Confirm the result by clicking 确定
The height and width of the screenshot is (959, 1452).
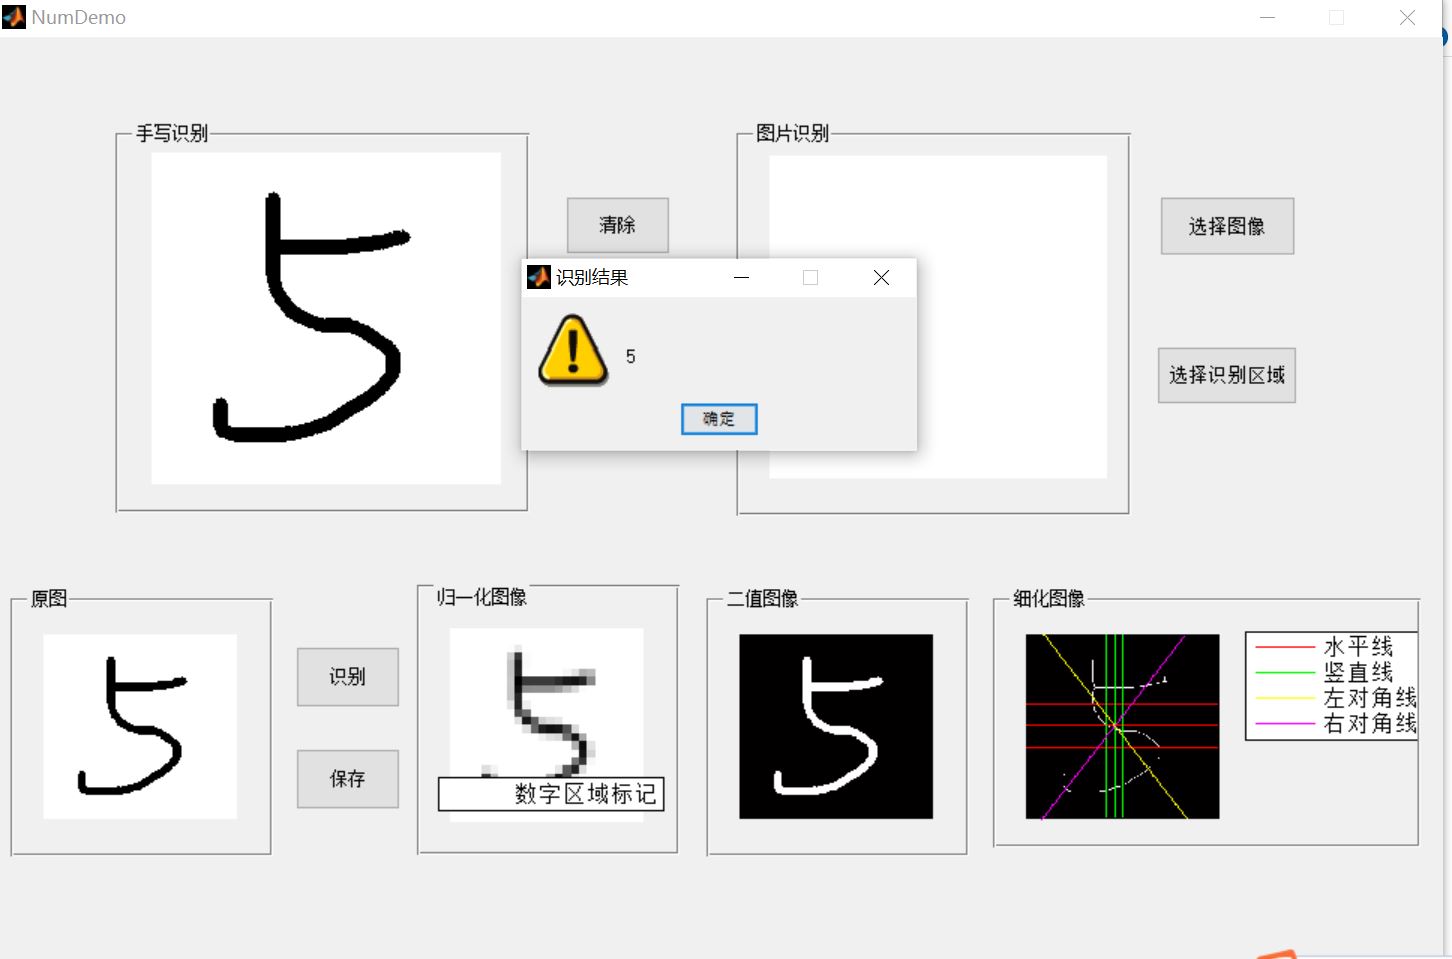[x=718, y=419]
